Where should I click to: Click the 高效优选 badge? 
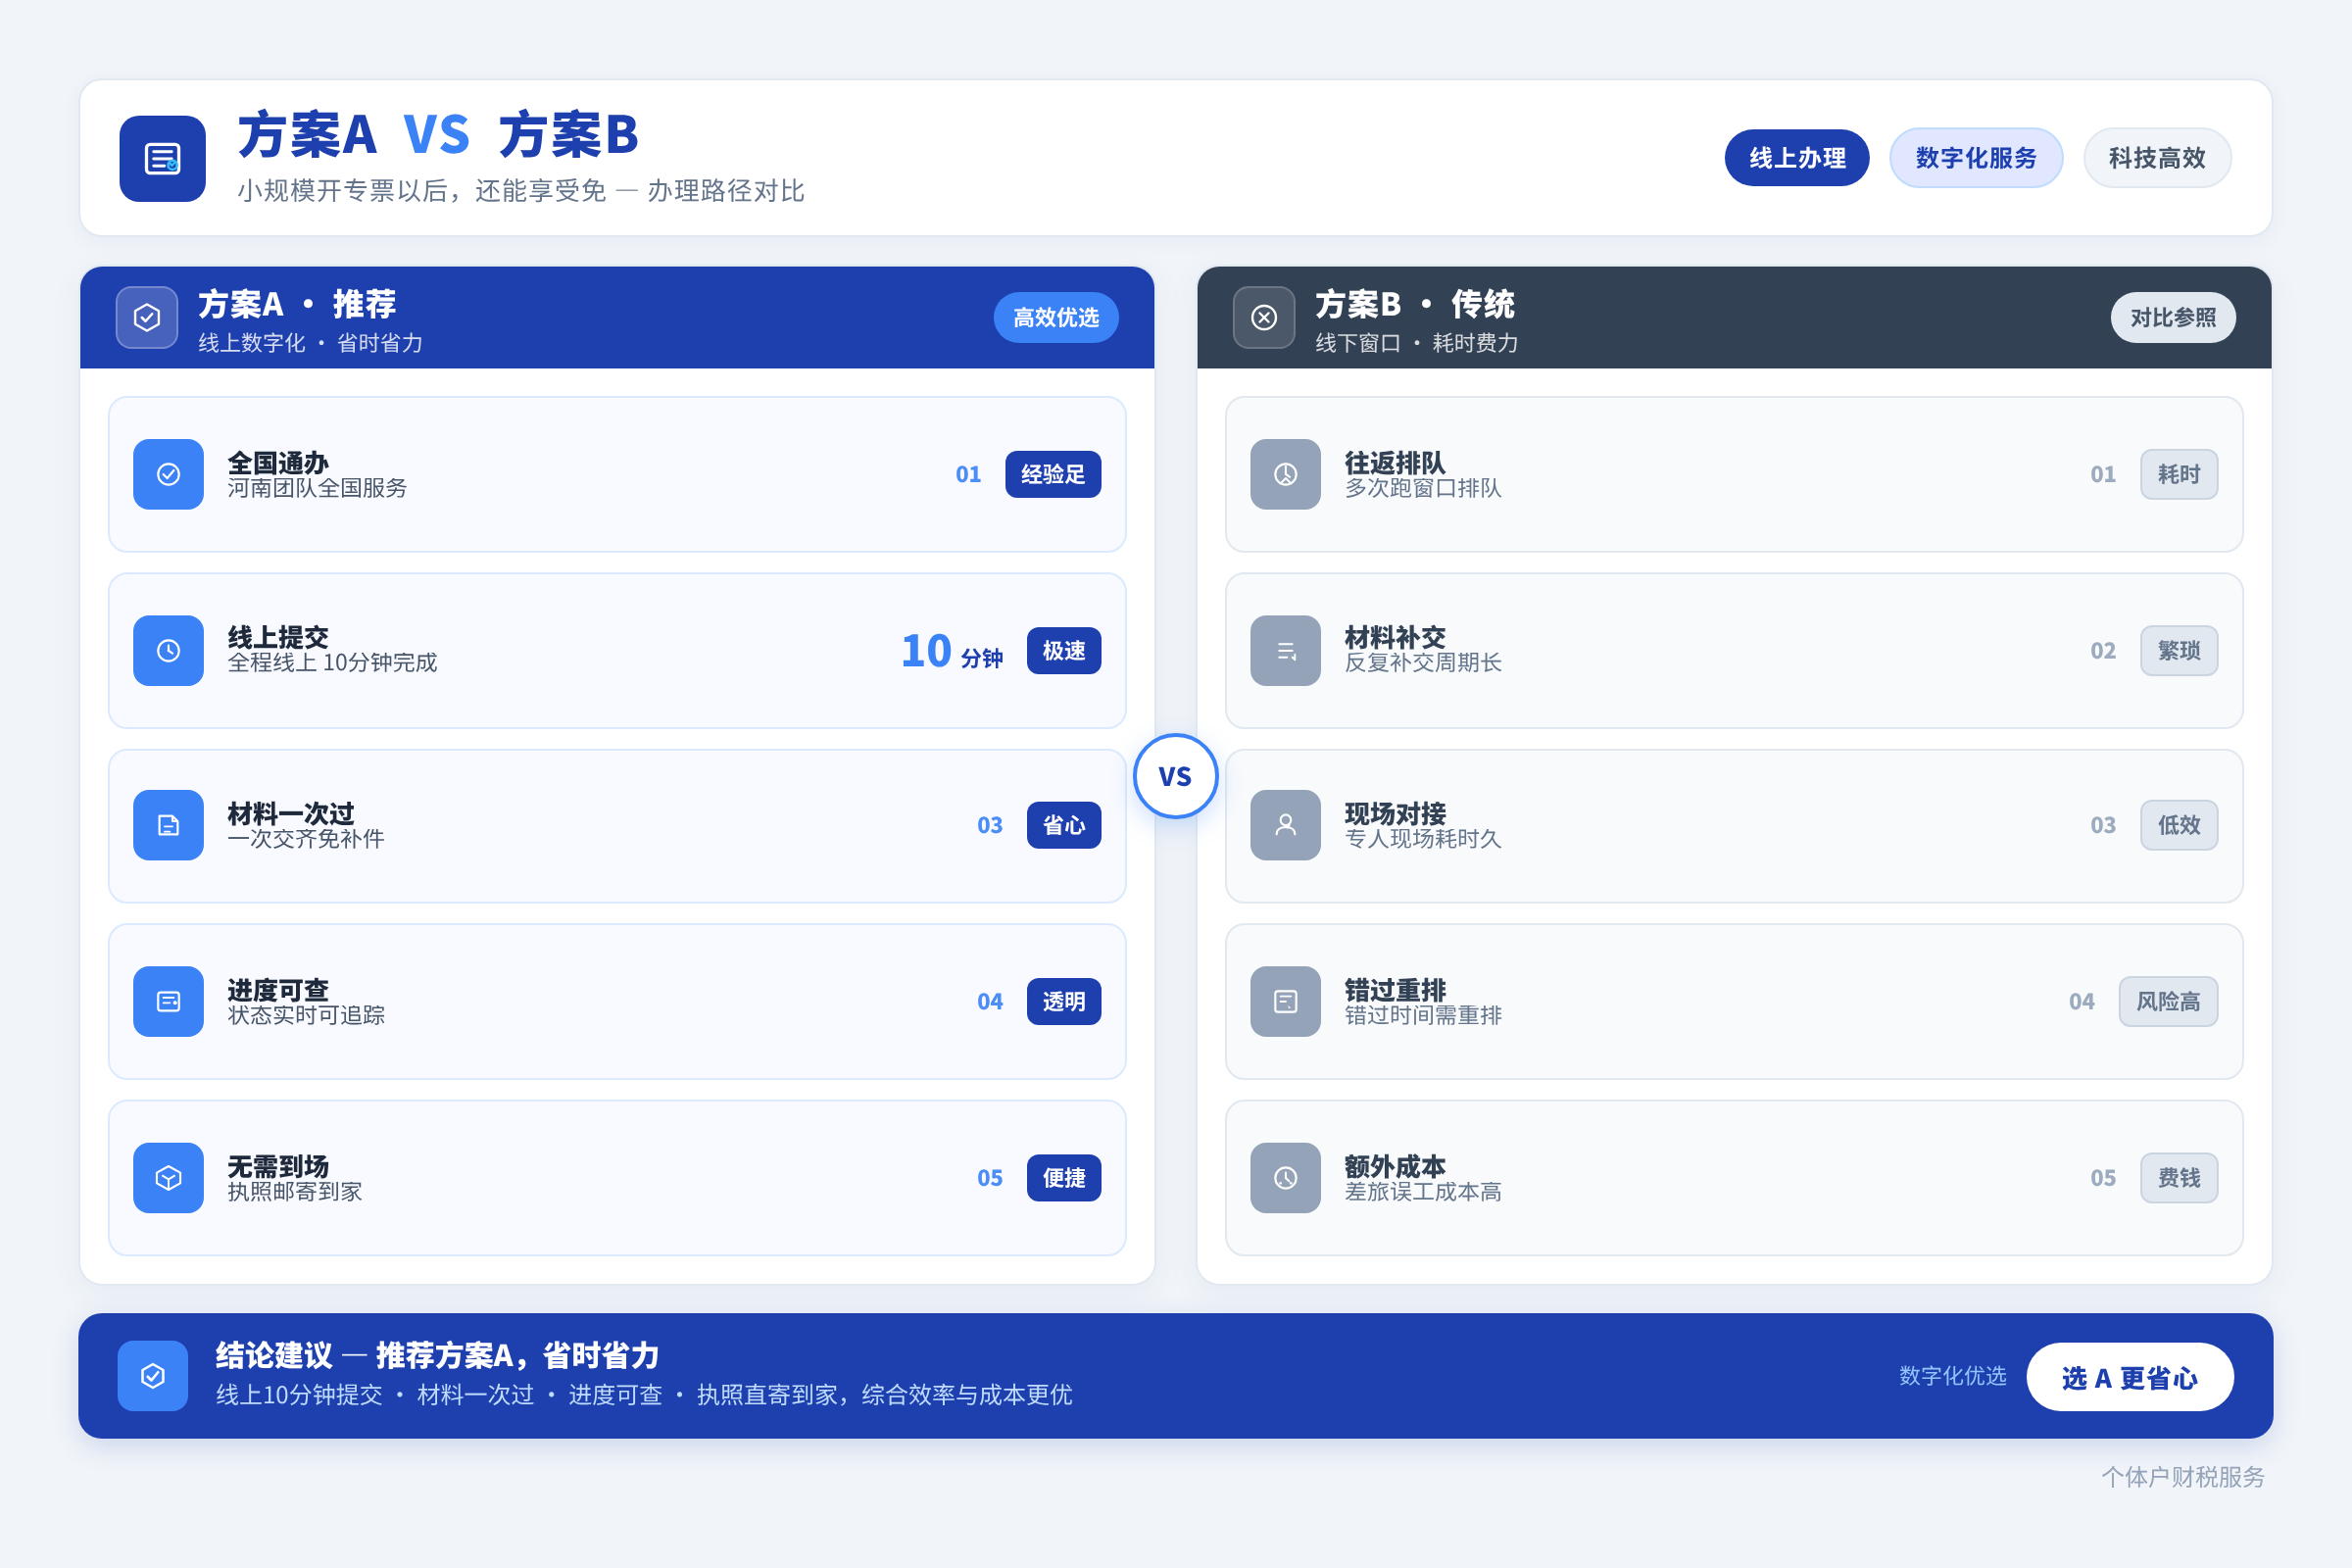click(1056, 317)
